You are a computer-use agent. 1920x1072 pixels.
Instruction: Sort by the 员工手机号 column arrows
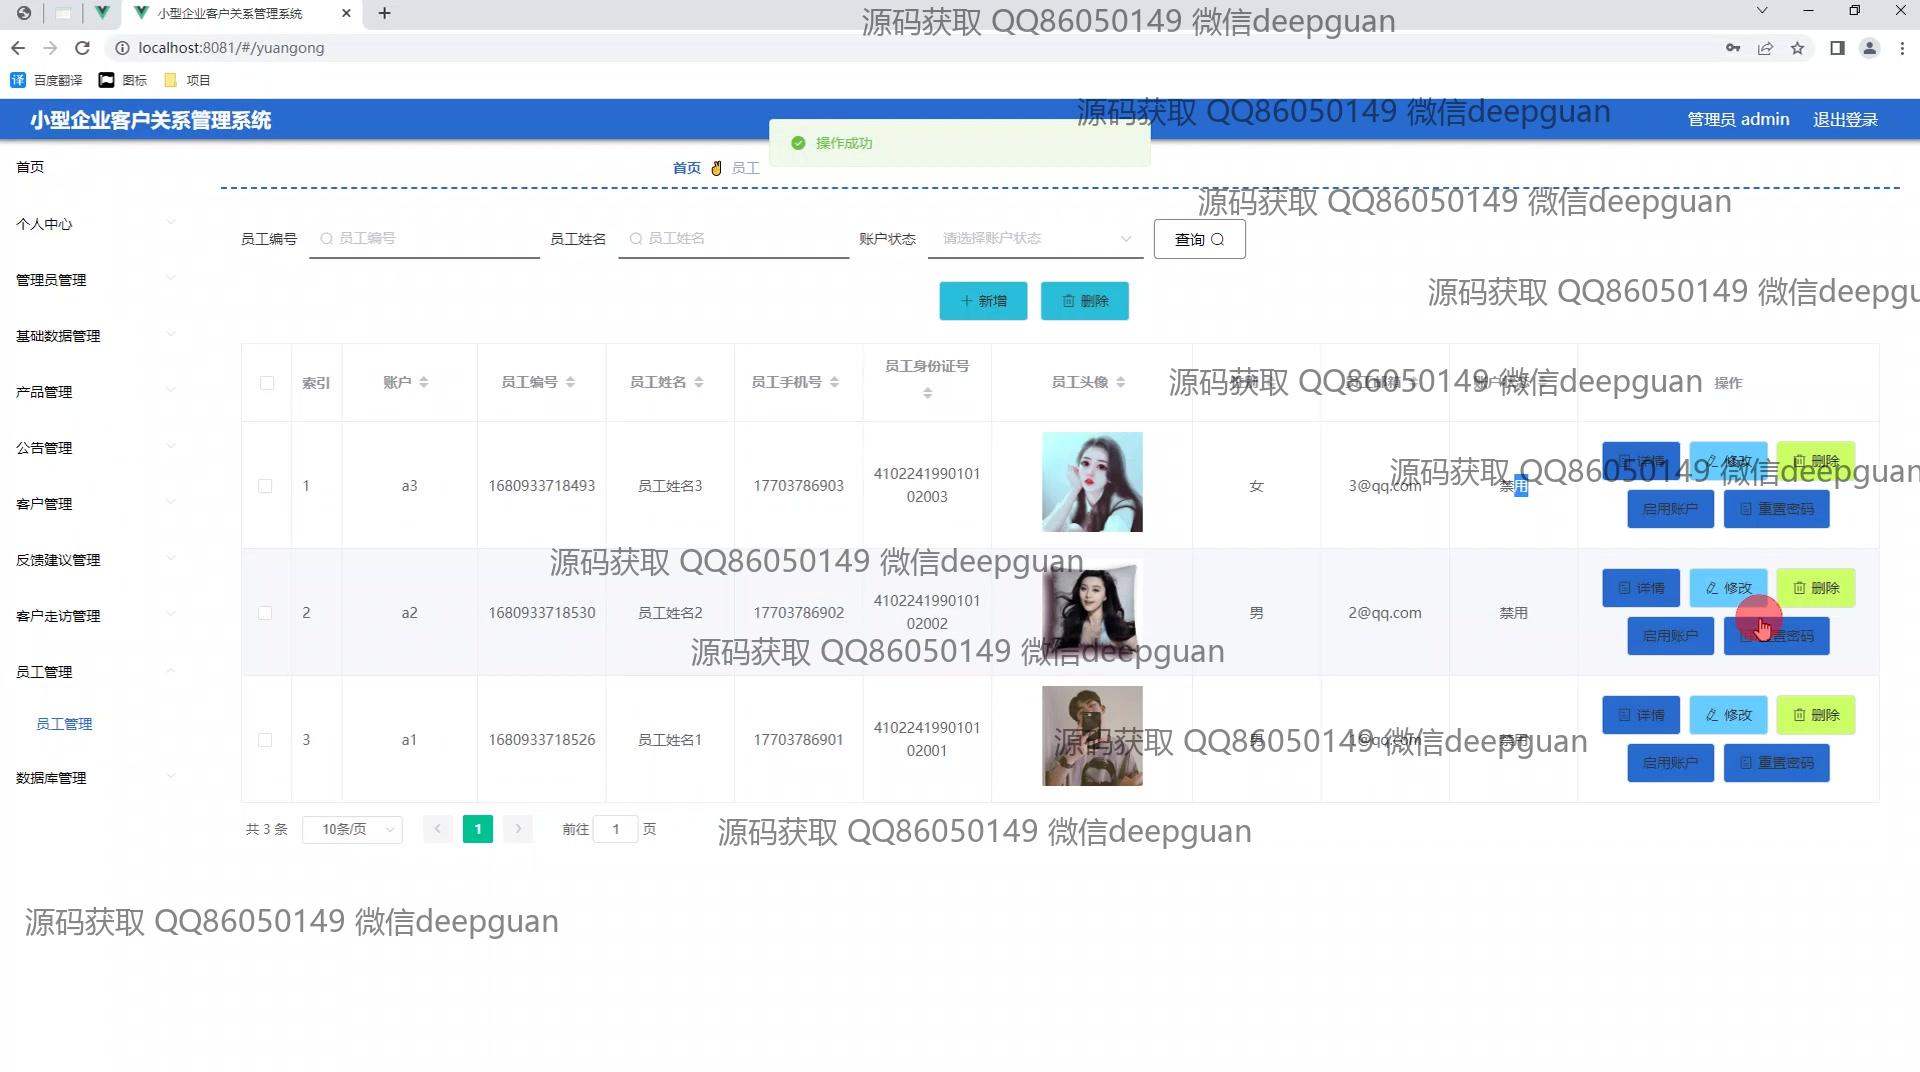pyautogui.click(x=834, y=382)
